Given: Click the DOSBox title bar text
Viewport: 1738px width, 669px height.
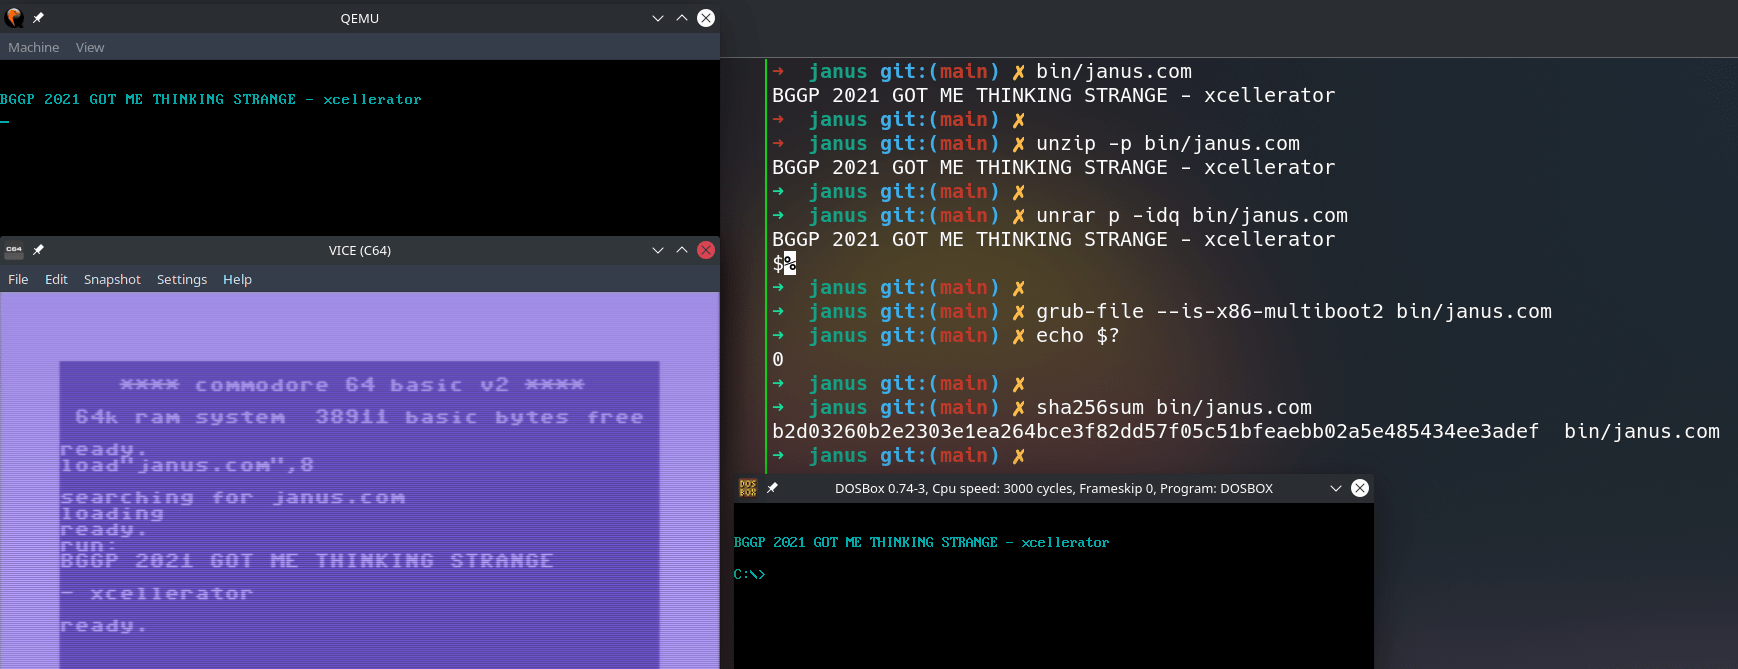Looking at the screenshot, I should coord(1054,488).
